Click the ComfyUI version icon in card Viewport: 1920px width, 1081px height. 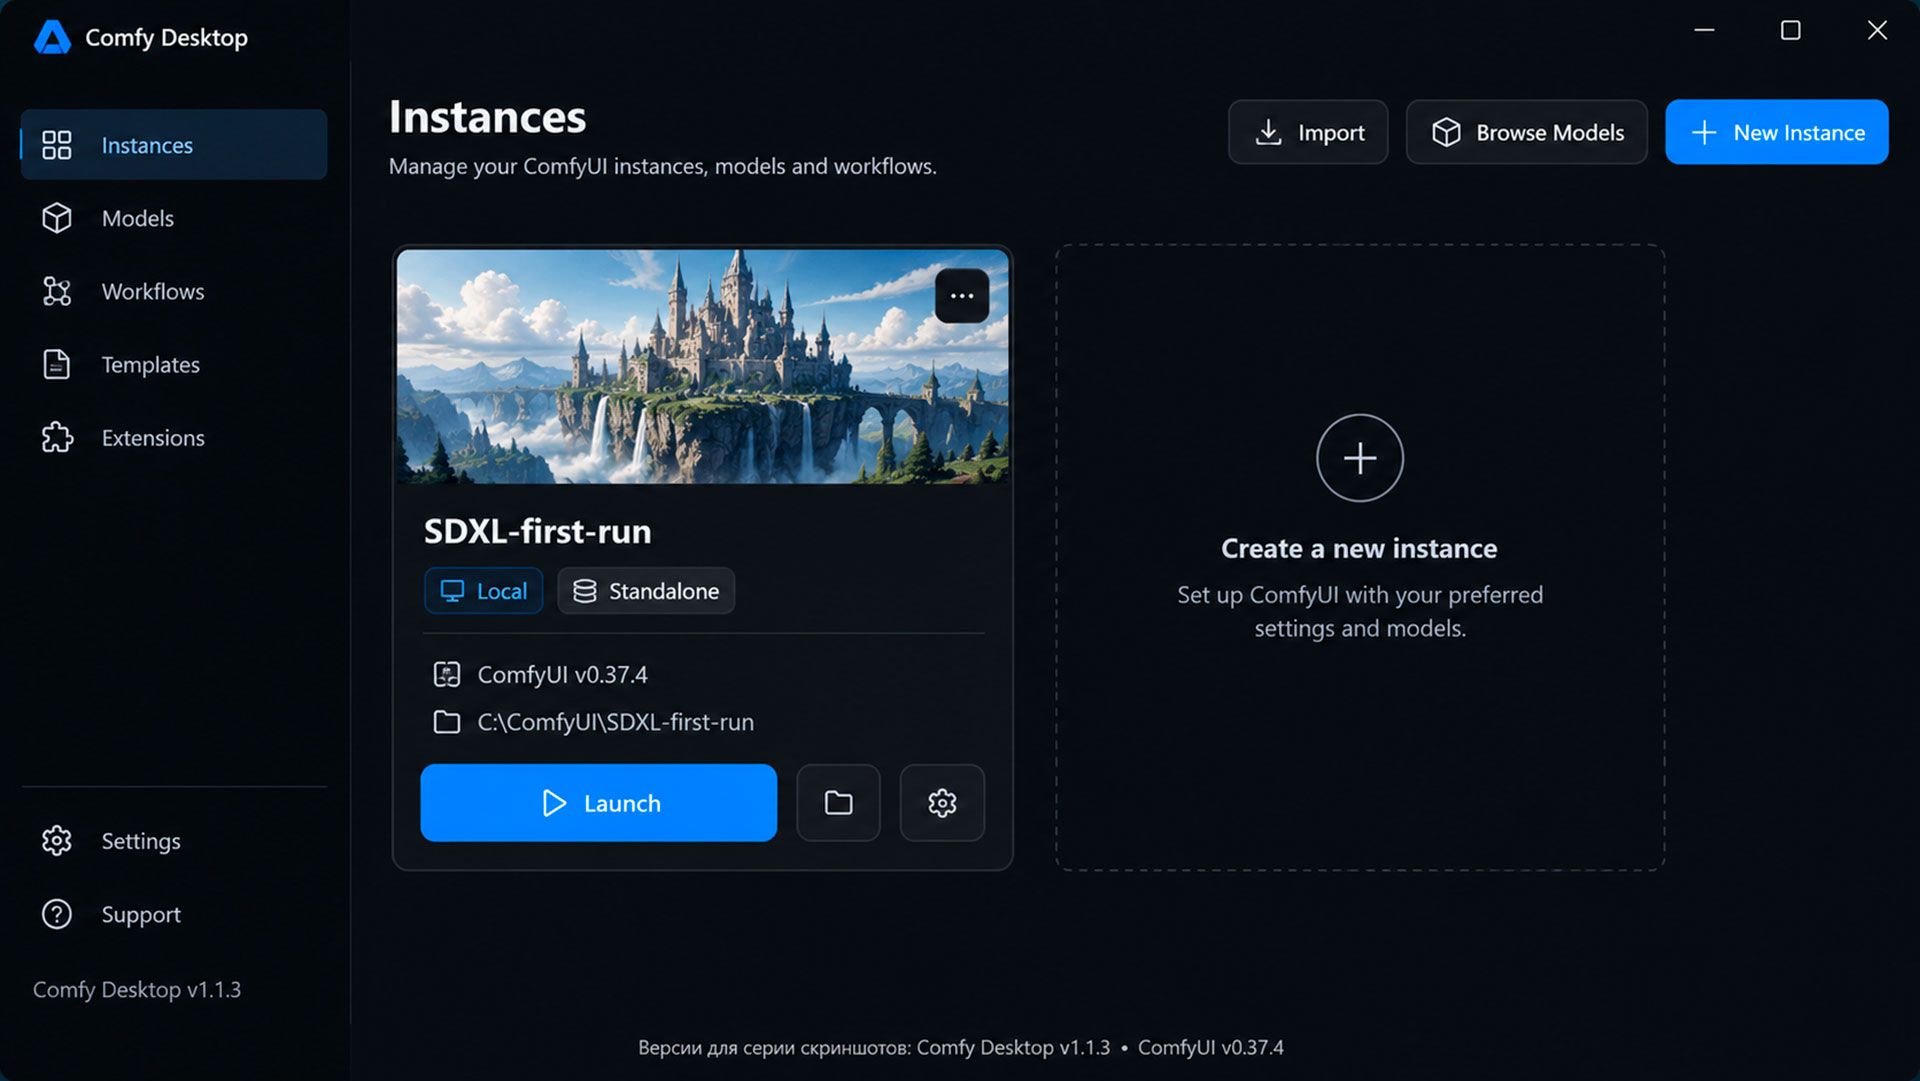click(x=447, y=675)
